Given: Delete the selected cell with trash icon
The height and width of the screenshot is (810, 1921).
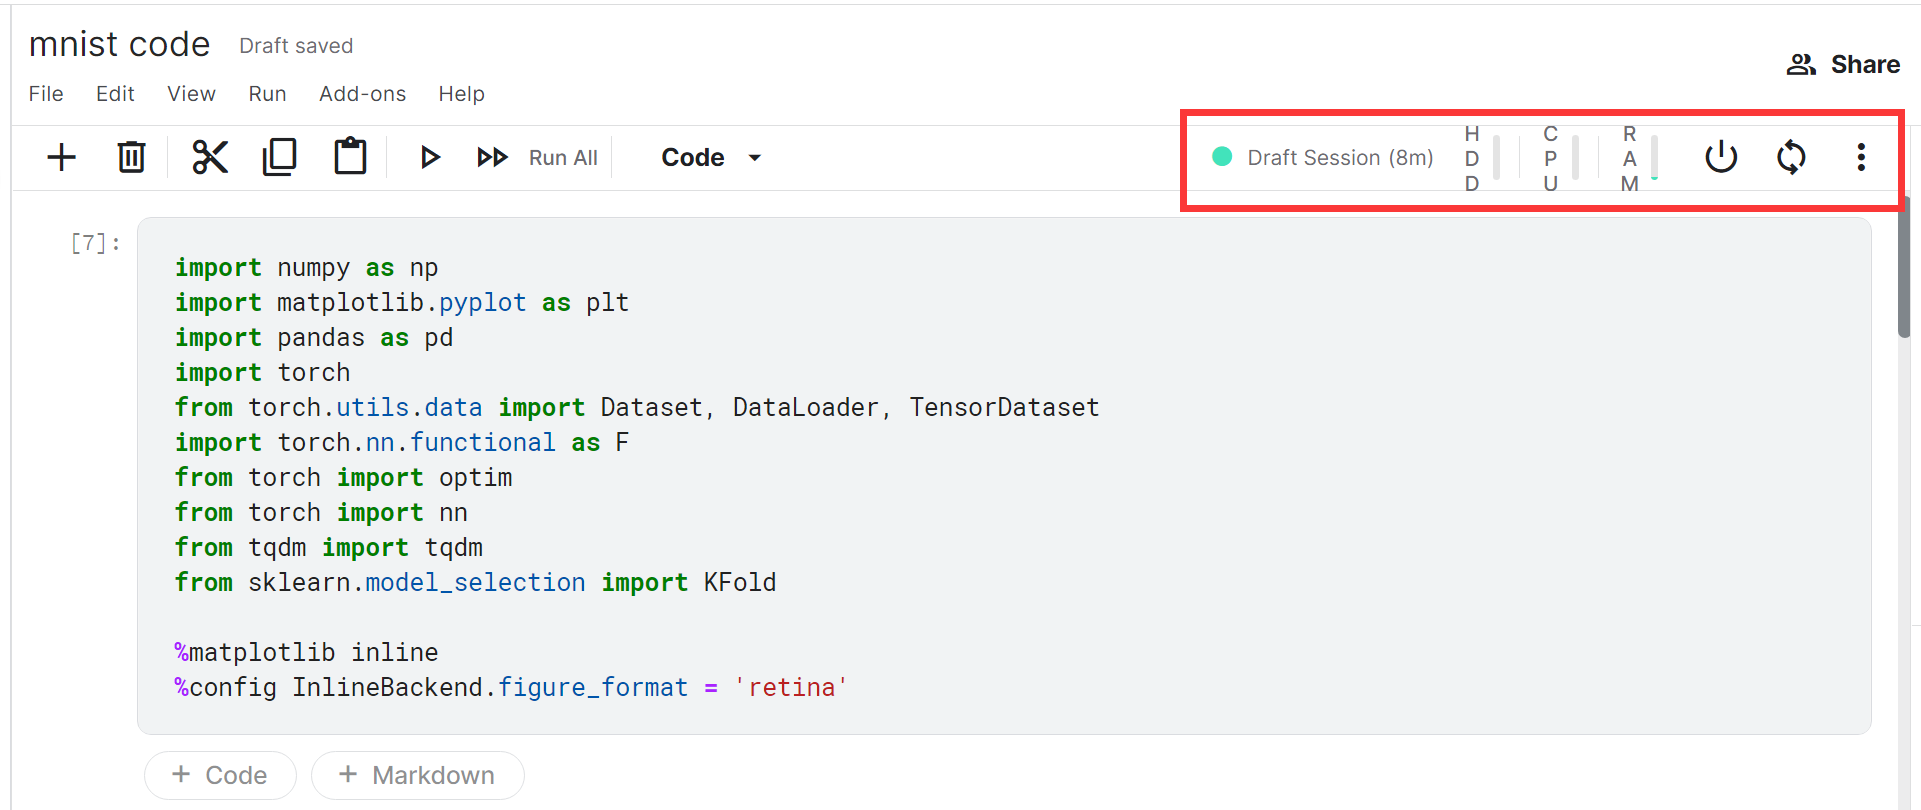Looking at the screenshot, I should (131, 157).
